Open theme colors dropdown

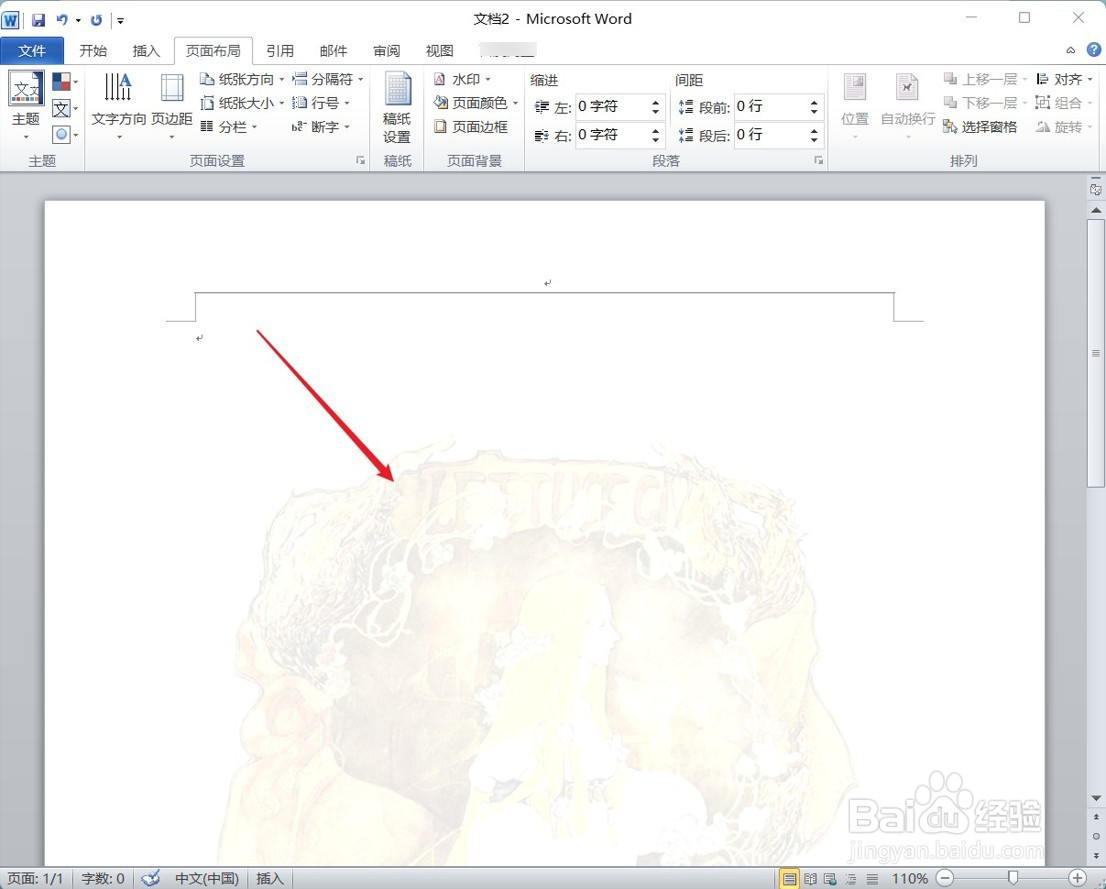65,82
